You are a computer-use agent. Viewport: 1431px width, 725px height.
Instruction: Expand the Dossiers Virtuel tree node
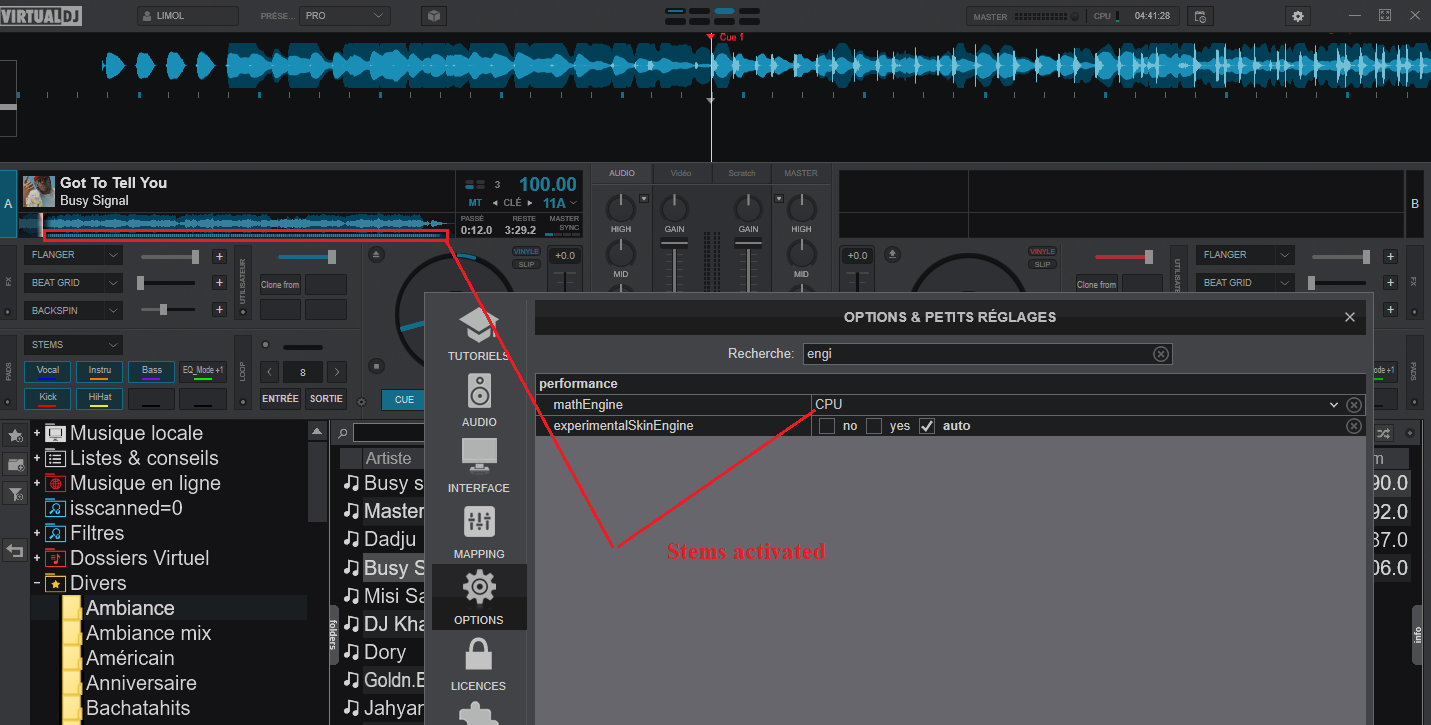pyautogui.click(x=37, y=558)
